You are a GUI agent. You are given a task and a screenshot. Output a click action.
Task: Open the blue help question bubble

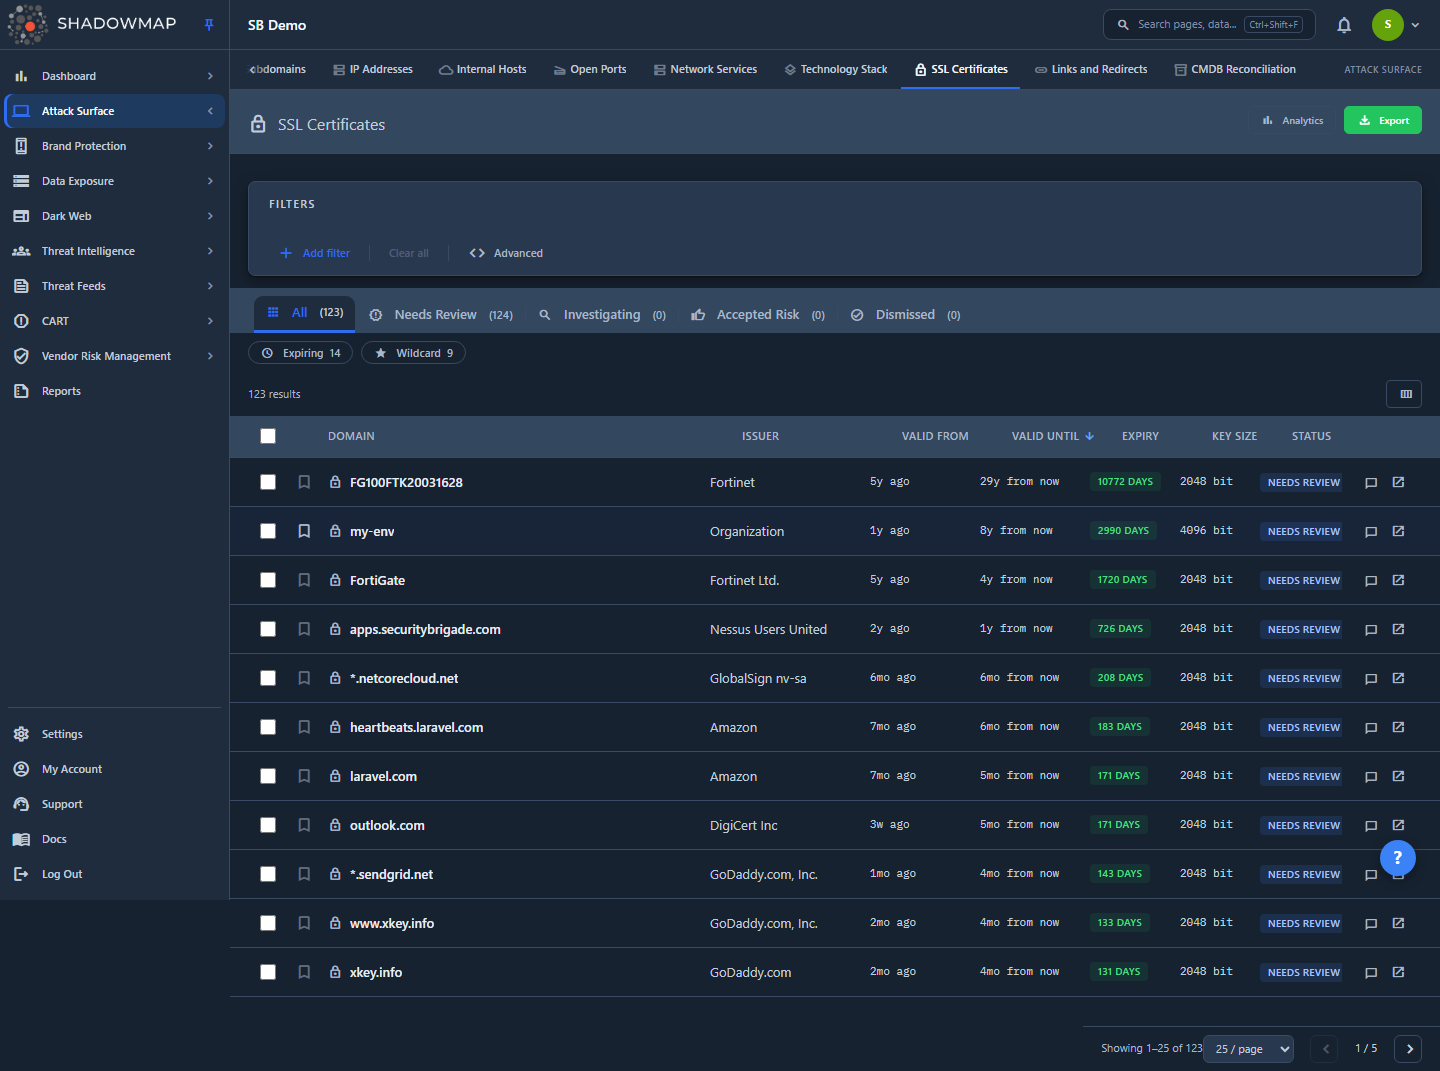click(x=1398, y=857)
